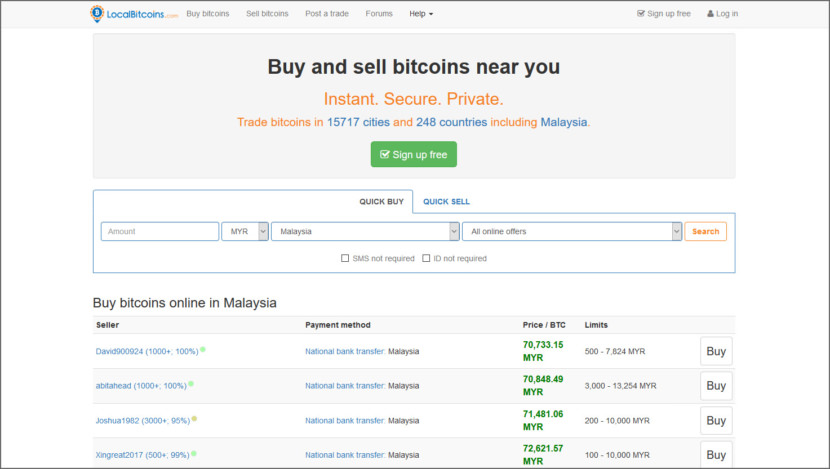Open Sell bitcoins in the navbar
The width and height of the screenshot is (830, 469).
(267, 14)
